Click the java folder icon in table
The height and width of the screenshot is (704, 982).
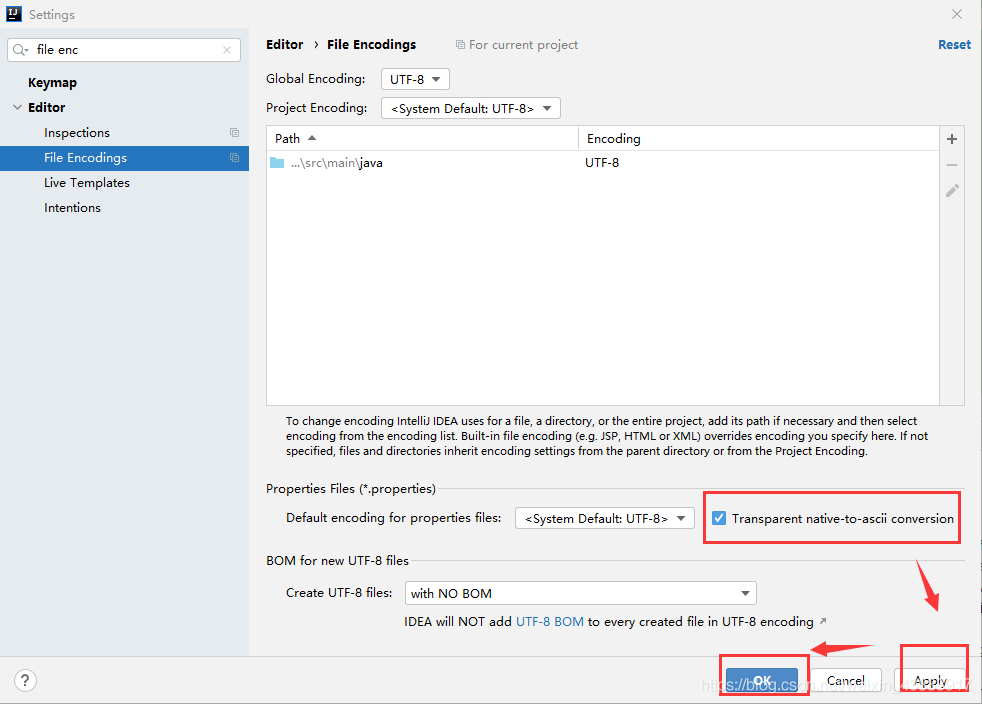click(x=277, y=163)
